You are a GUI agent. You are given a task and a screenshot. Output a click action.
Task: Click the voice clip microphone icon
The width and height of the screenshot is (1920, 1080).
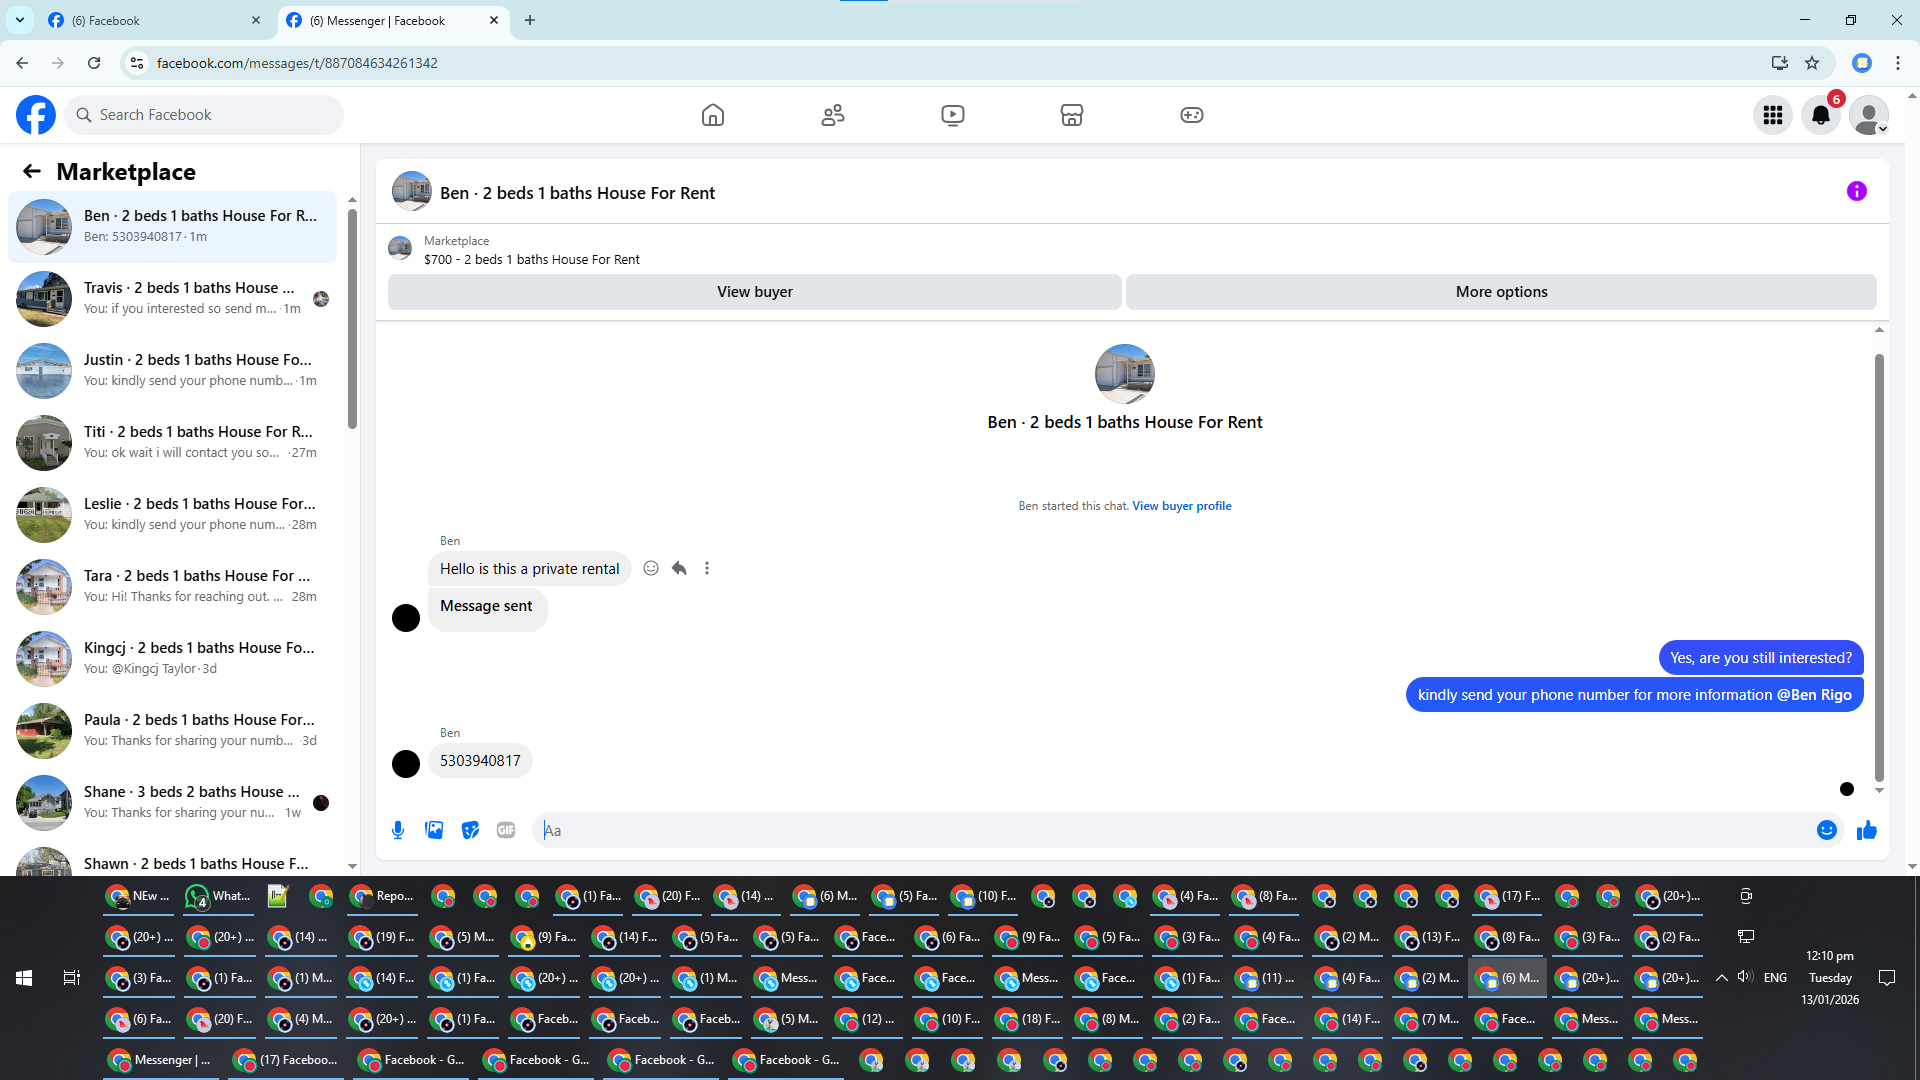pos(398,830)
